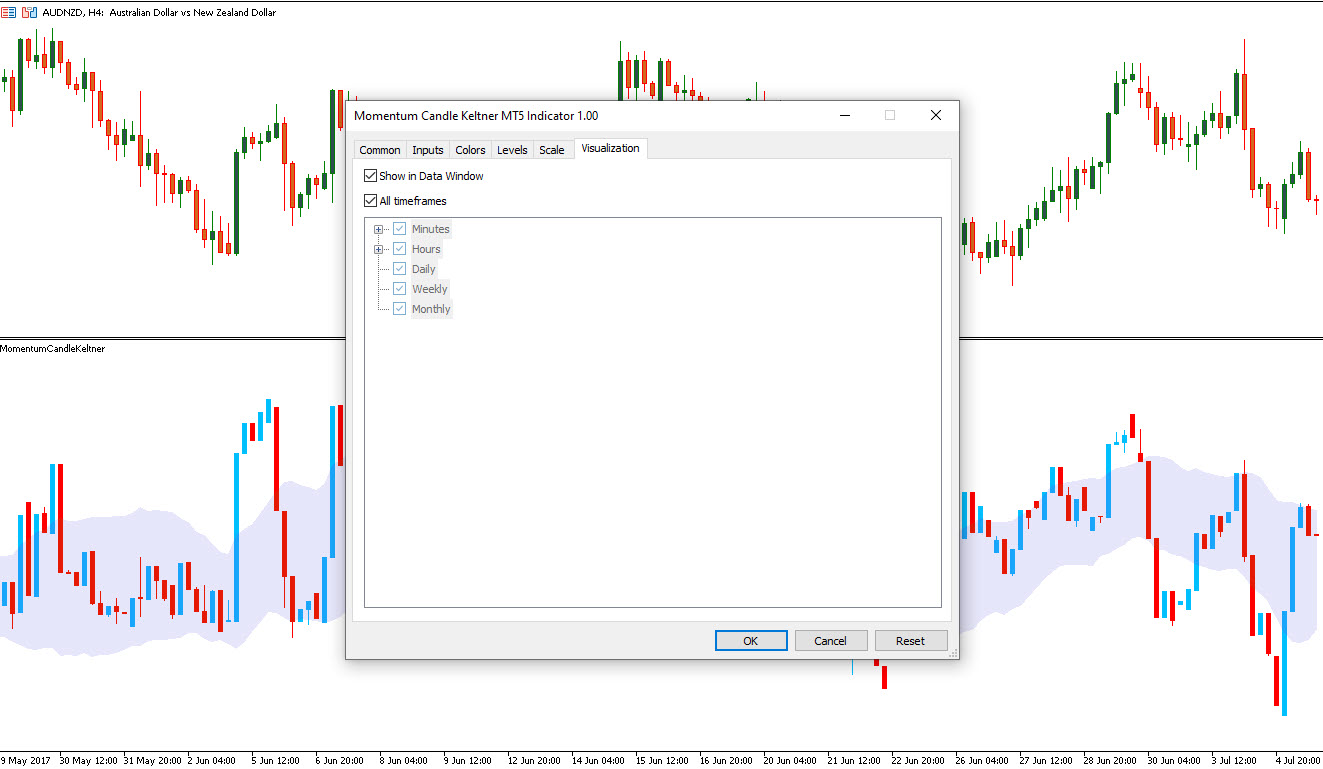The height and width of the screenshot is (769, 1323).
Task: Open the Scale tab
Action: click(x=551, y=150)
